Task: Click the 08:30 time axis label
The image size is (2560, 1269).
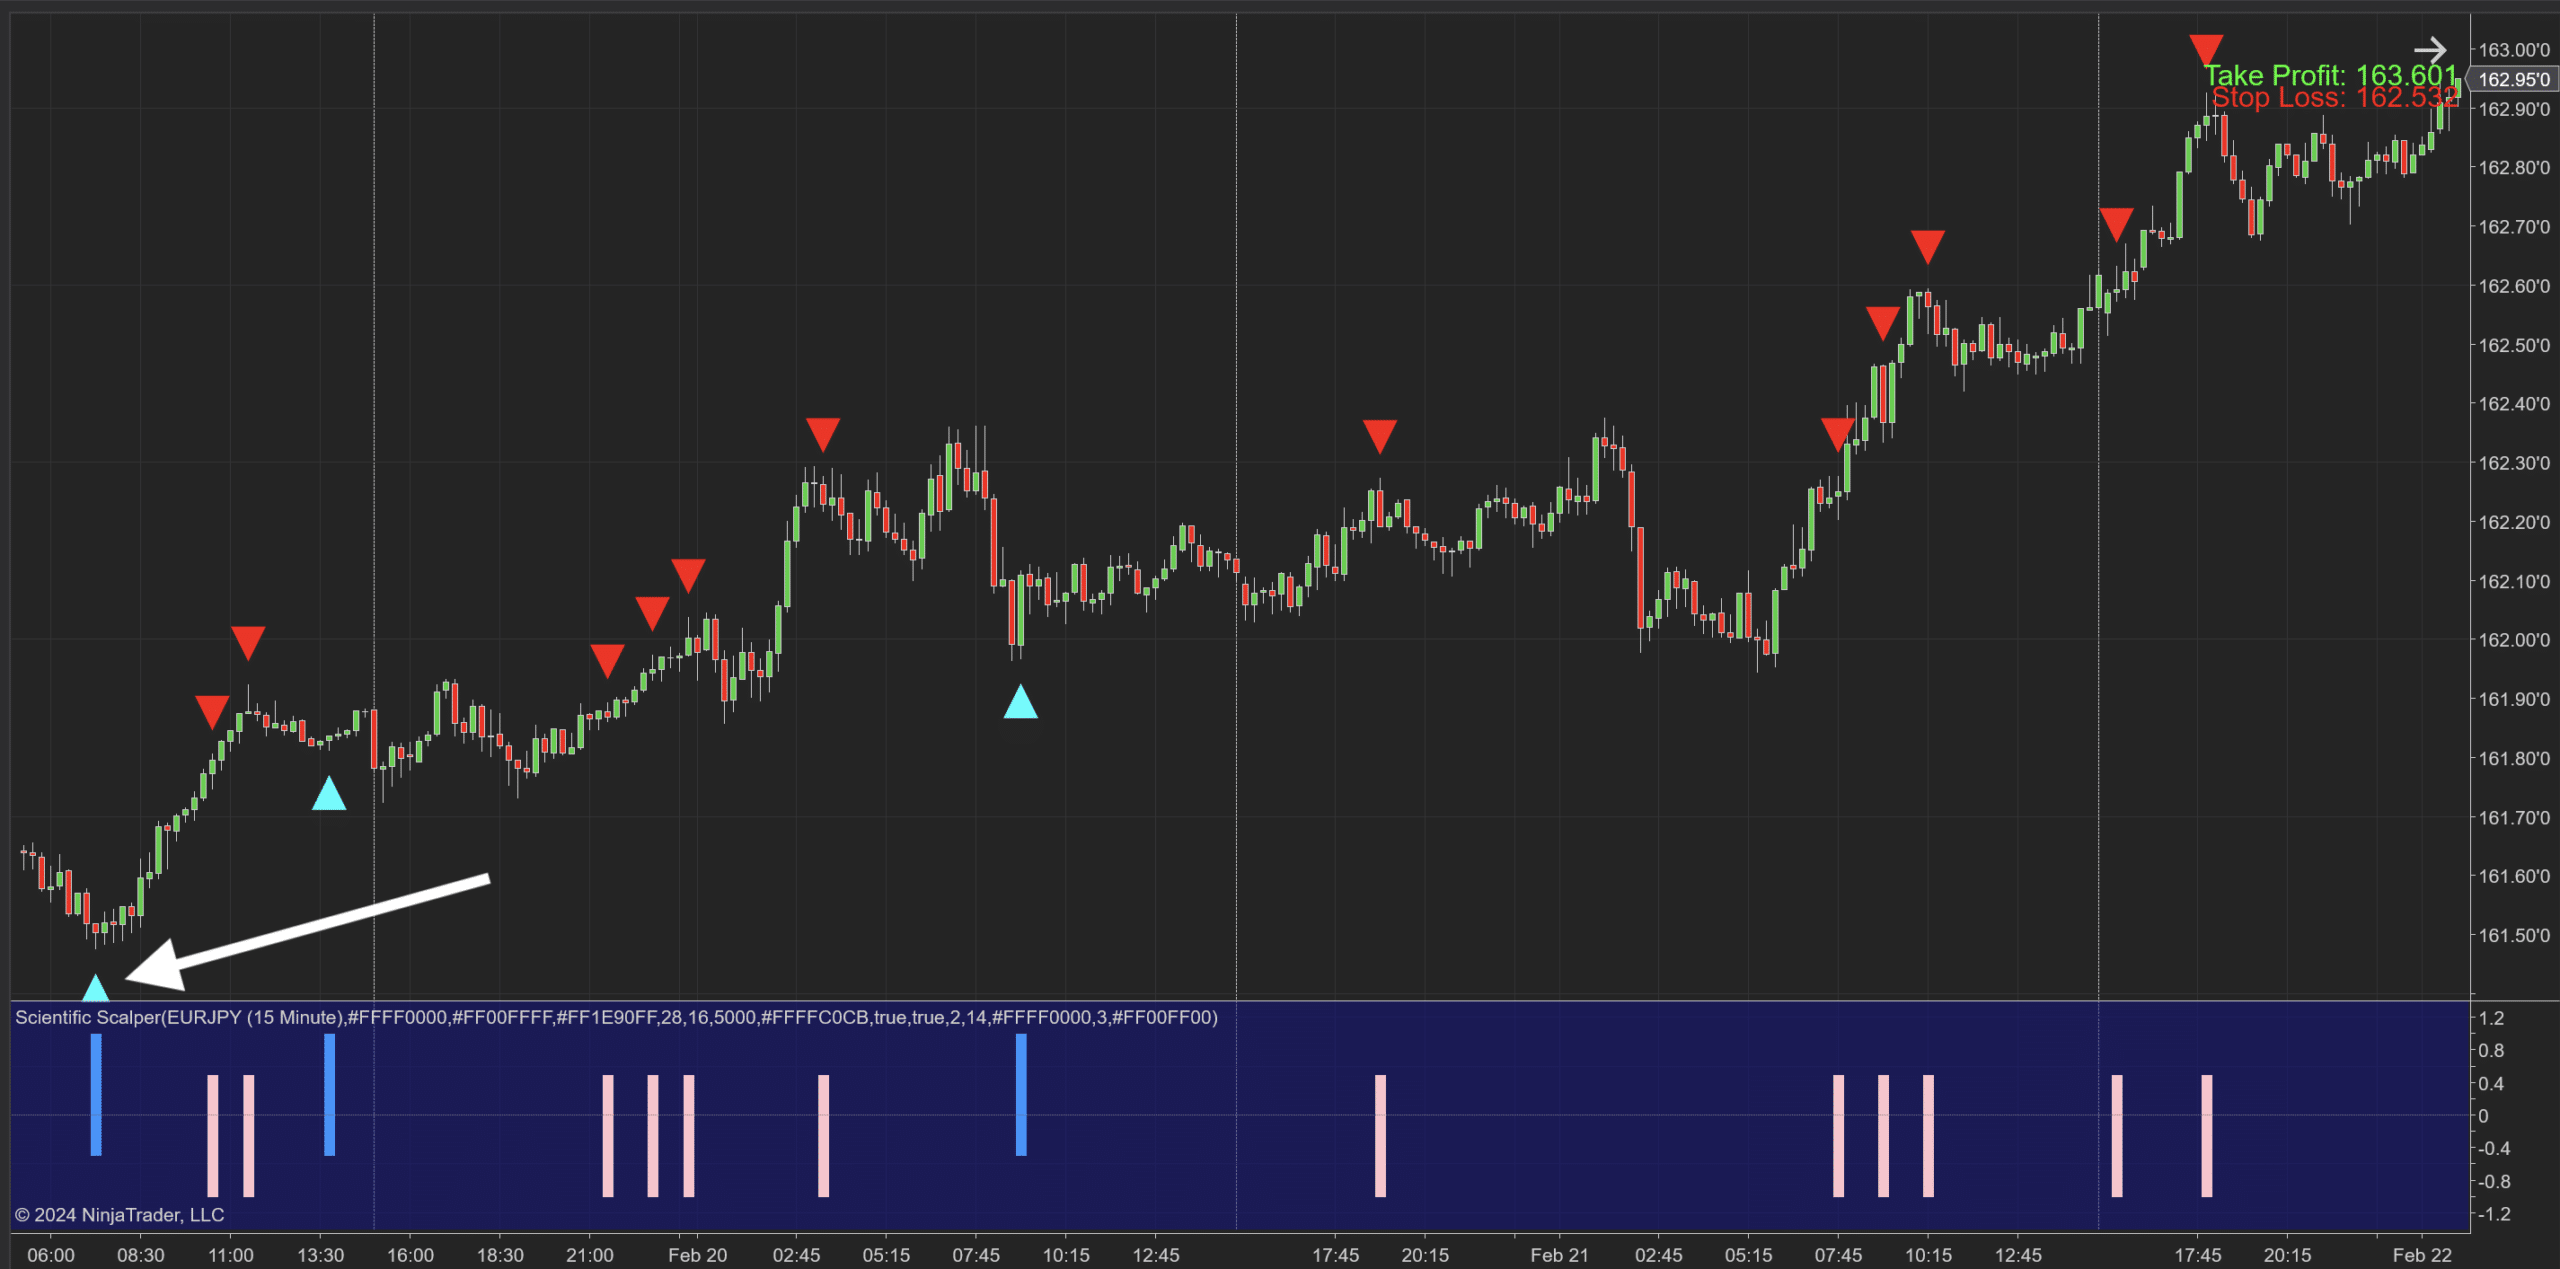Action: 141,1255
